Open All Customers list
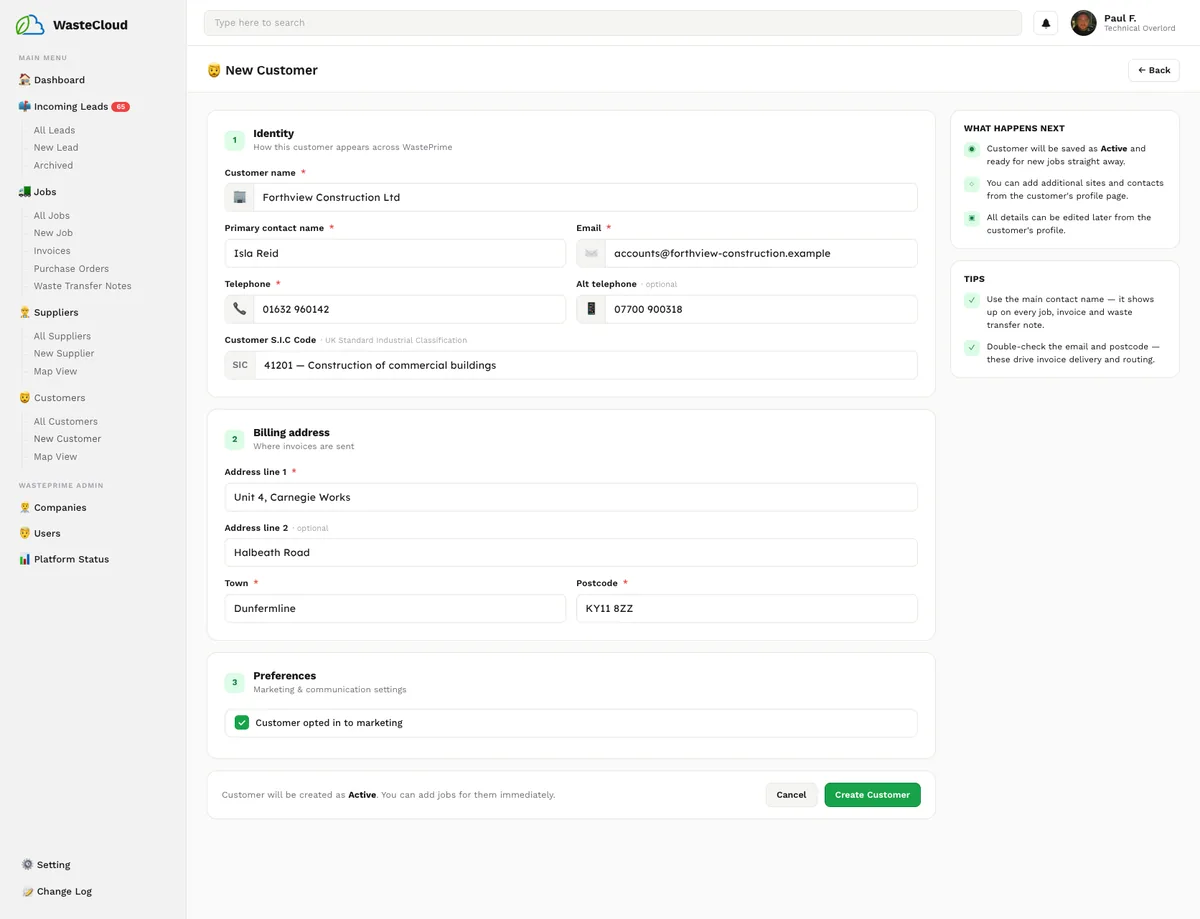 pos(66,422)
